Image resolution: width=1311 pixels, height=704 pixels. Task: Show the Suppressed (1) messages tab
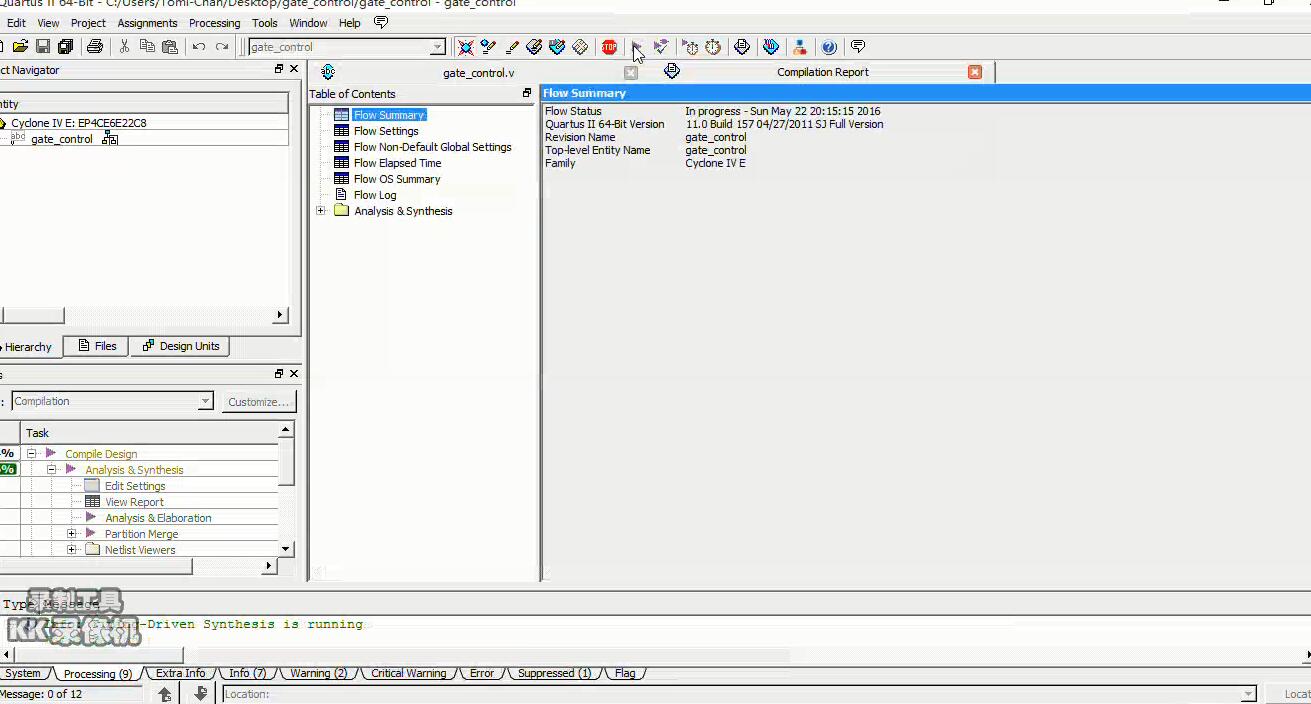coord(554,673)
